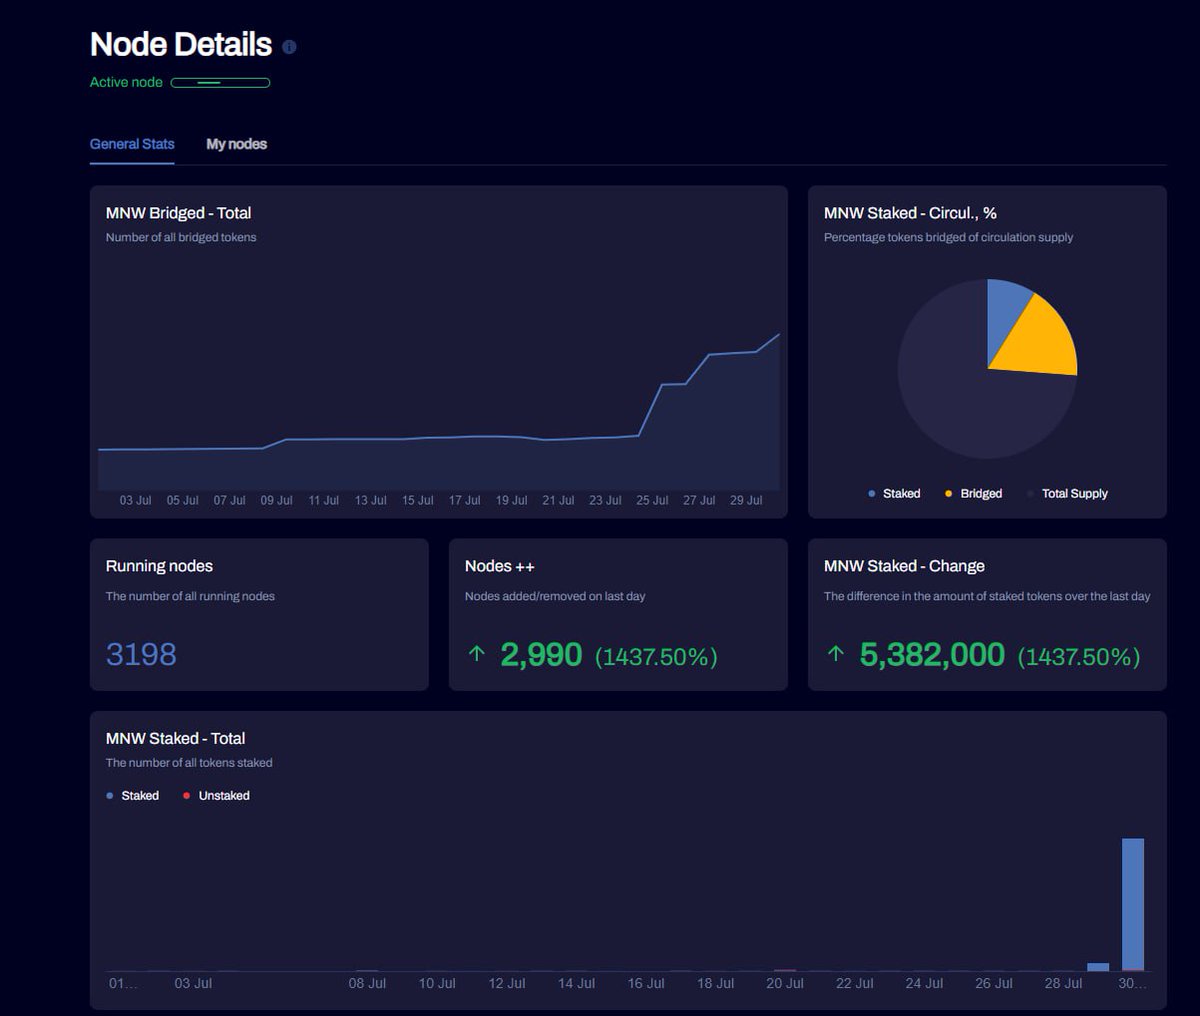Viewport: 1200px width, 1016px height.
Task: Click the 03 Jul label on bridged chart
Action: (x=135, y=500)
